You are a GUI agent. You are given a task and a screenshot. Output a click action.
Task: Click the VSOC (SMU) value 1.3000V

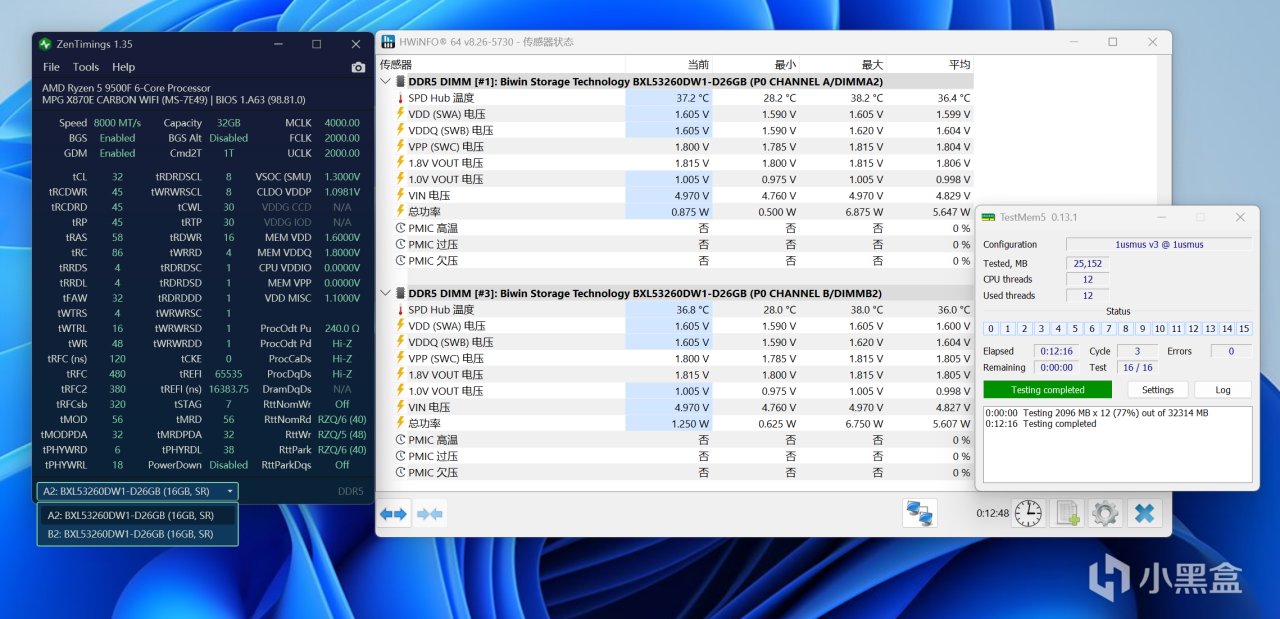click(x=341, y=177)
